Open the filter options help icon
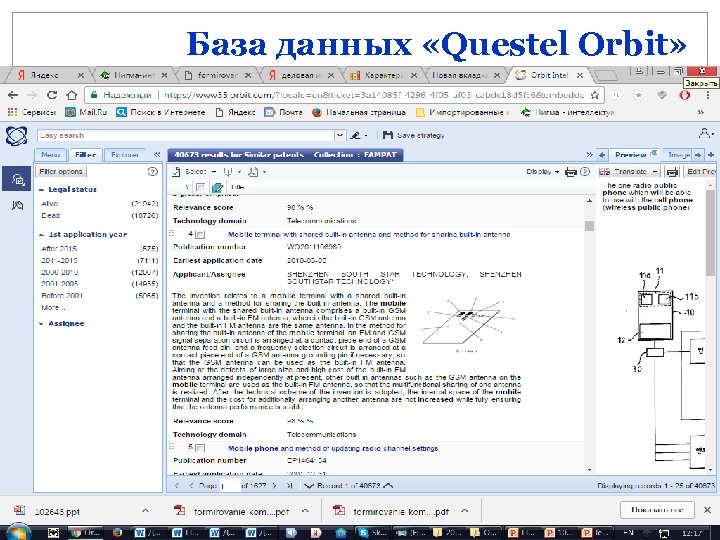Image resolution: width=720 pixels, height=540 pixels. tap(152, 171)
